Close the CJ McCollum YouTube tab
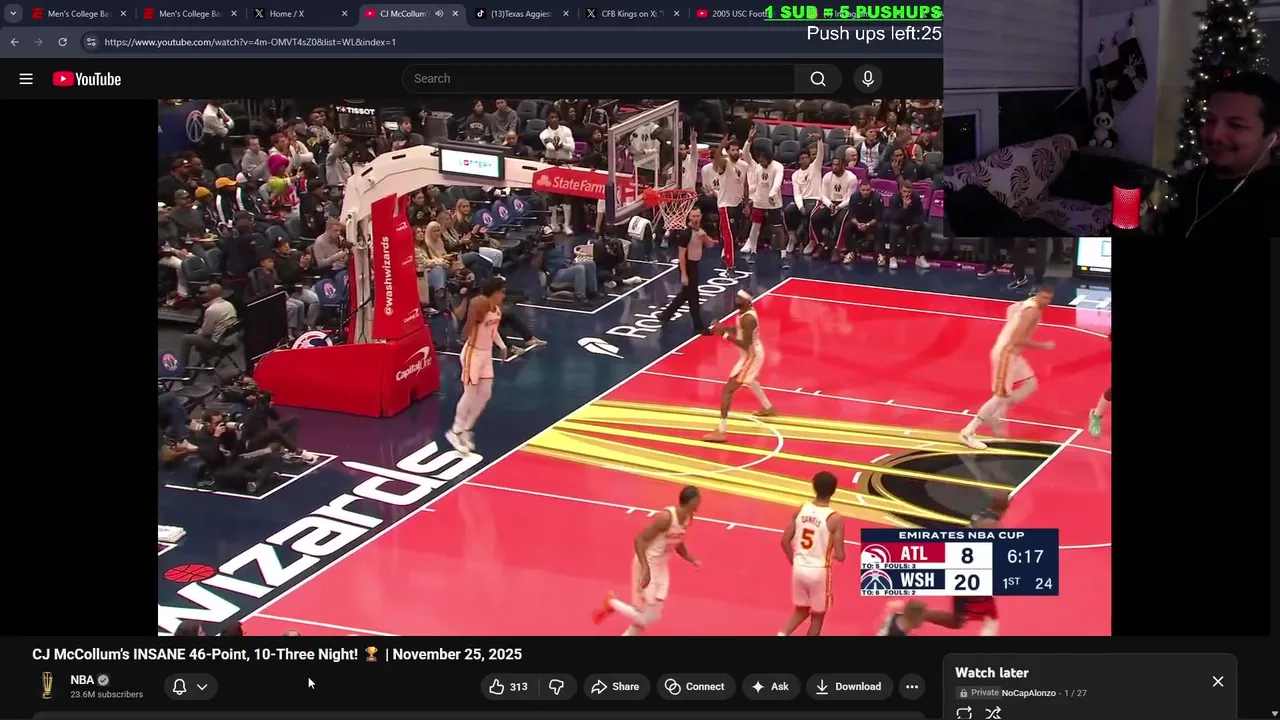Image resolution: width=1280 pixels, height=720 pixels. coord(455,14)
